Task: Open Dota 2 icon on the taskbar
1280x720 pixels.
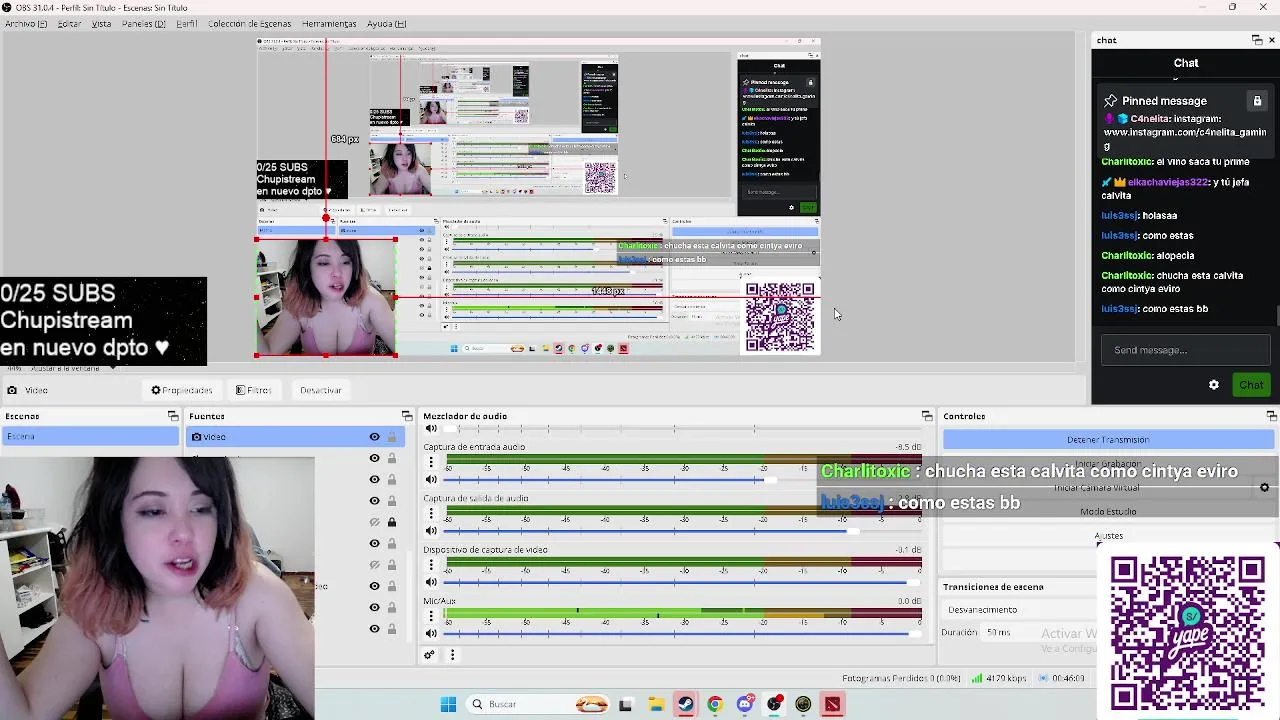Action: coord(832,704)
